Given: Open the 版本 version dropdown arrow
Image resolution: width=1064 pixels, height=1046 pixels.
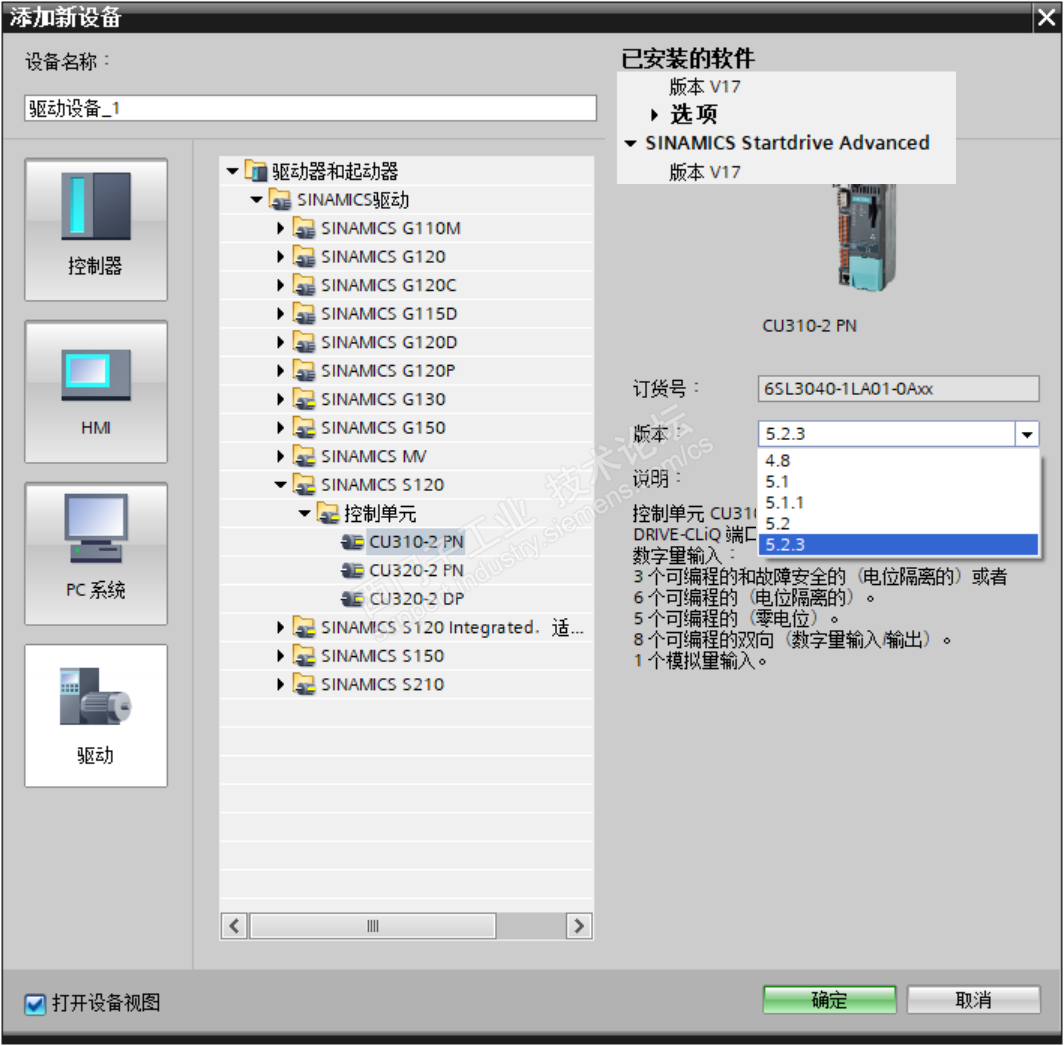Looking at the screenshot, I should 1027,434.
